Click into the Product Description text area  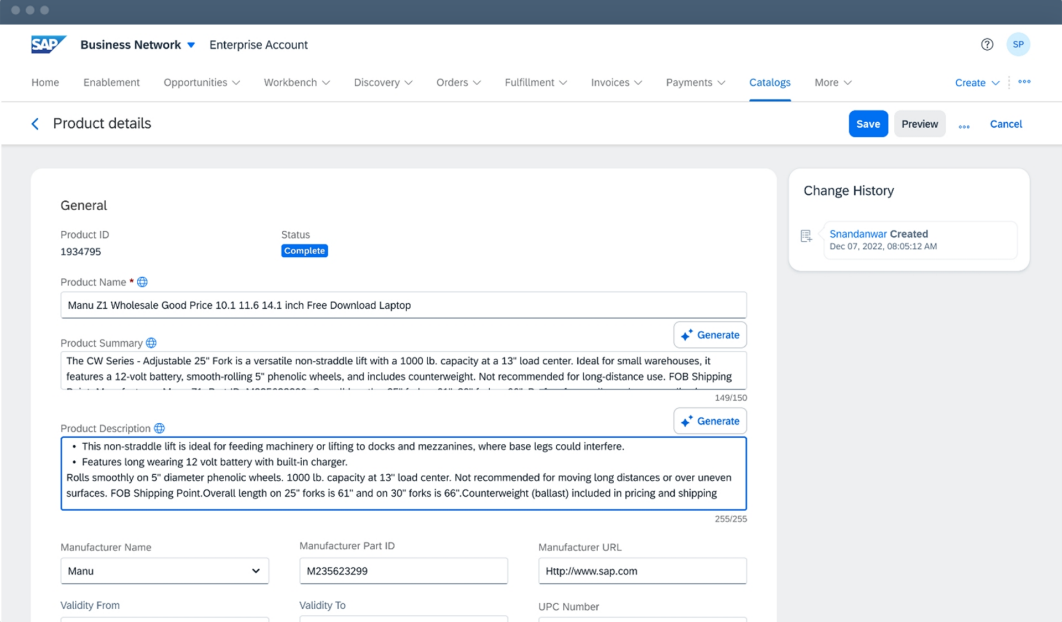[x=404, y=473]
